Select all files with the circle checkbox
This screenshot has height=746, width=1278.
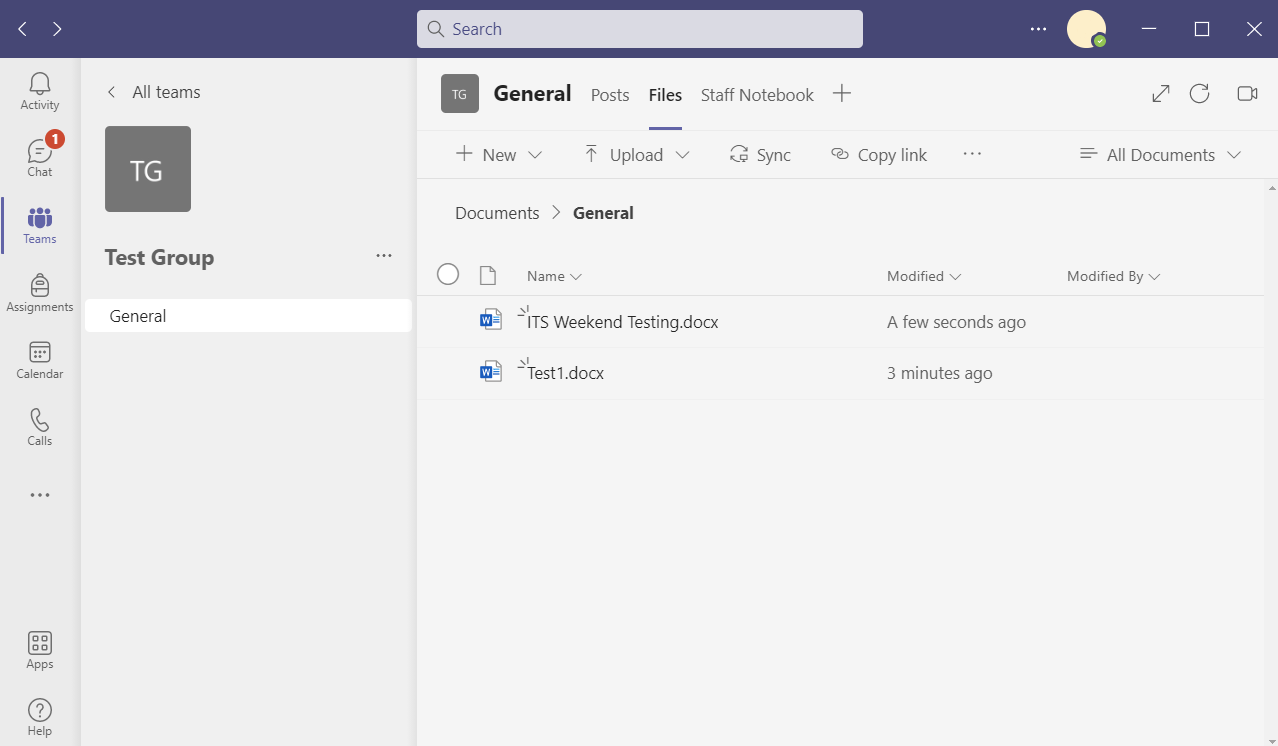(x=447, y=273)
